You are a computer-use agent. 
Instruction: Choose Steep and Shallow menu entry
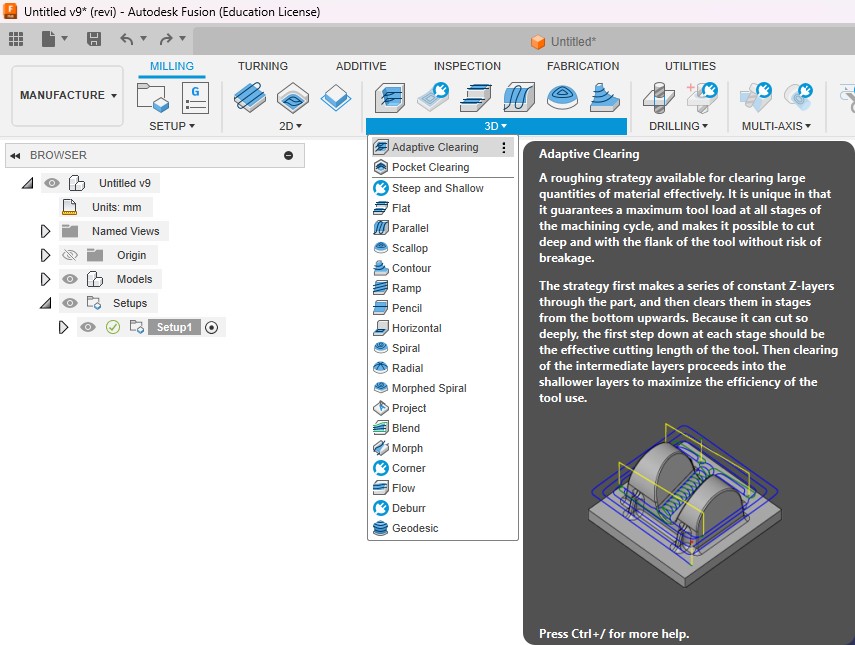[443, 188]
